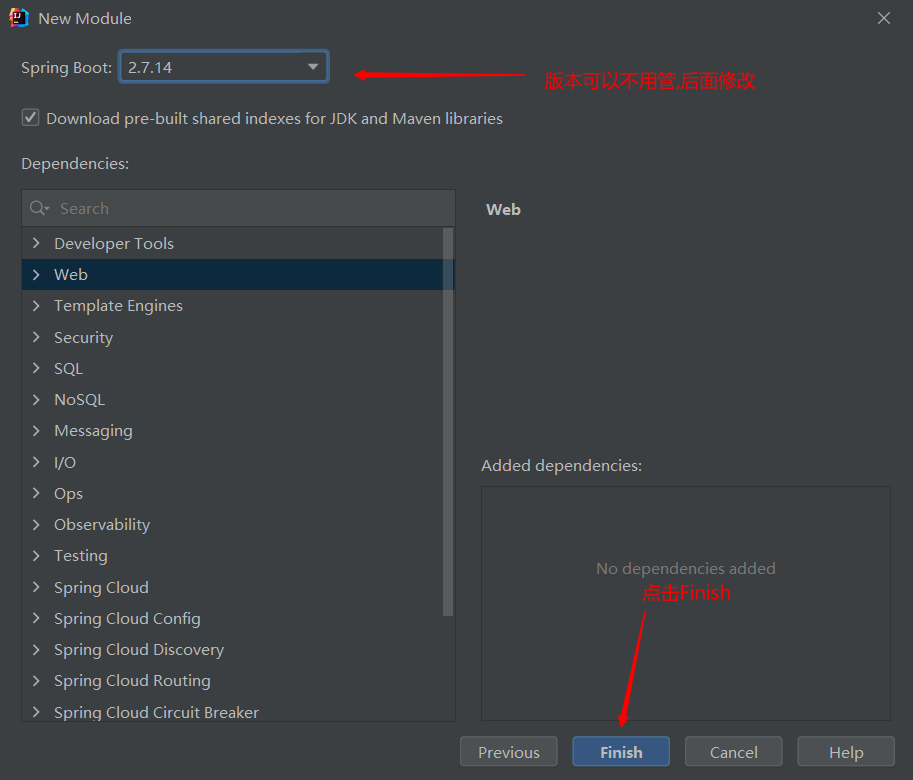The height and width of the screenshot is (780, 913).
Task: Select the SQL row
Action: click(x=232, y=368)
